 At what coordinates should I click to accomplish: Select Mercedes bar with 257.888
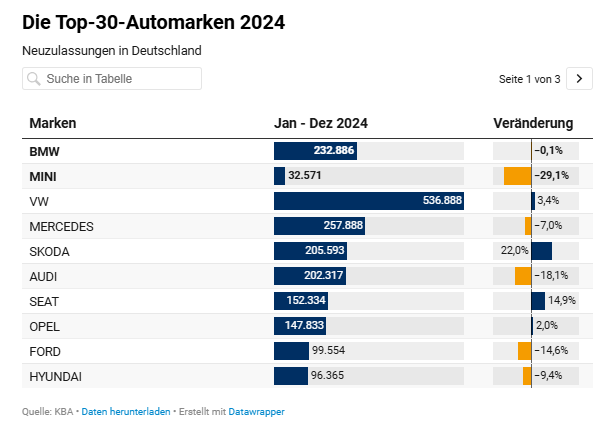click(320, 226)
